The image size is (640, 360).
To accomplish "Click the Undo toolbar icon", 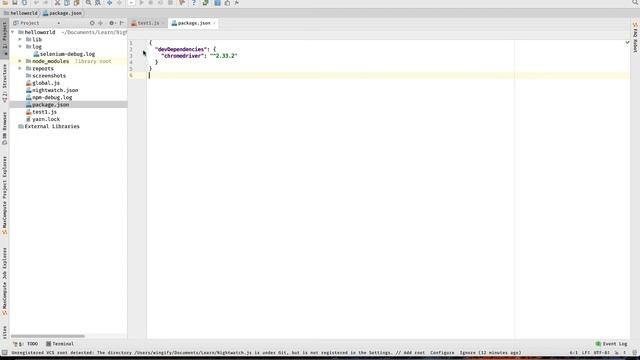I will tap(36, 2).
